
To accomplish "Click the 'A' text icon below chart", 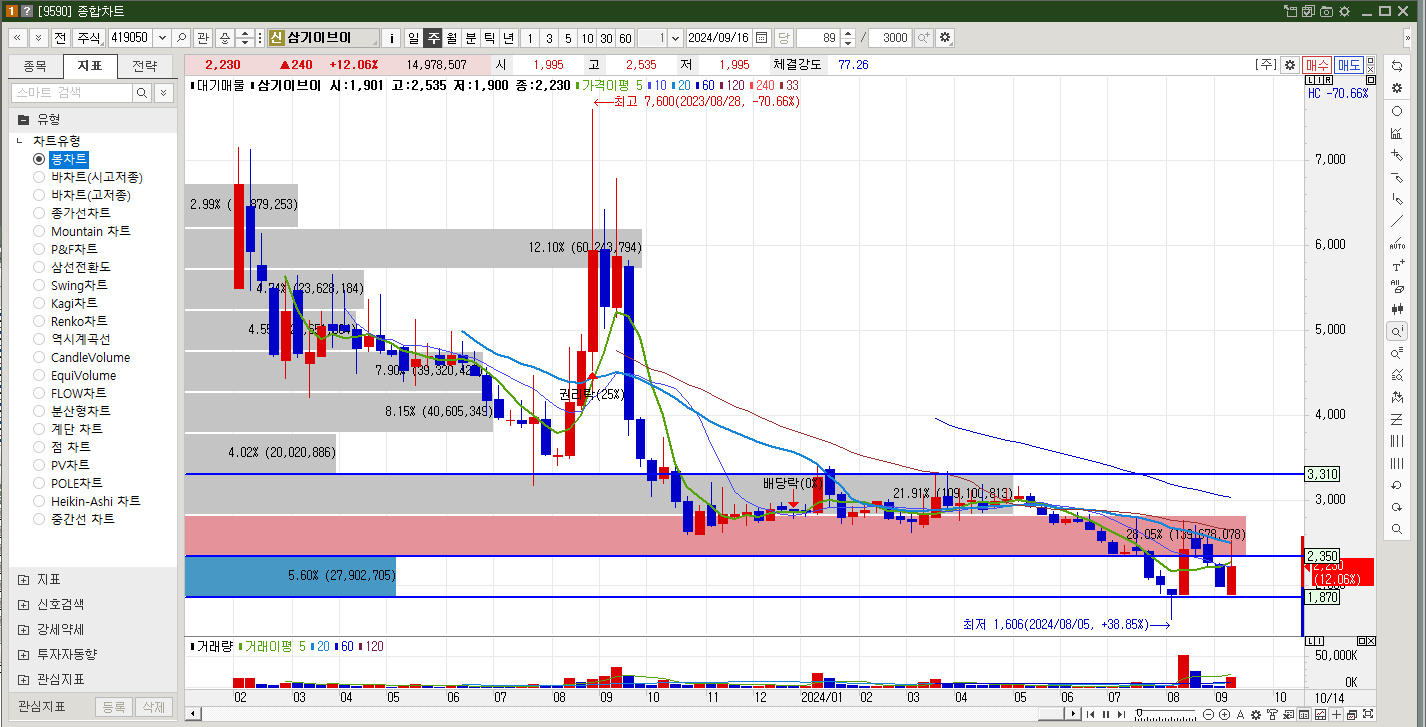I will (1240, 714).
